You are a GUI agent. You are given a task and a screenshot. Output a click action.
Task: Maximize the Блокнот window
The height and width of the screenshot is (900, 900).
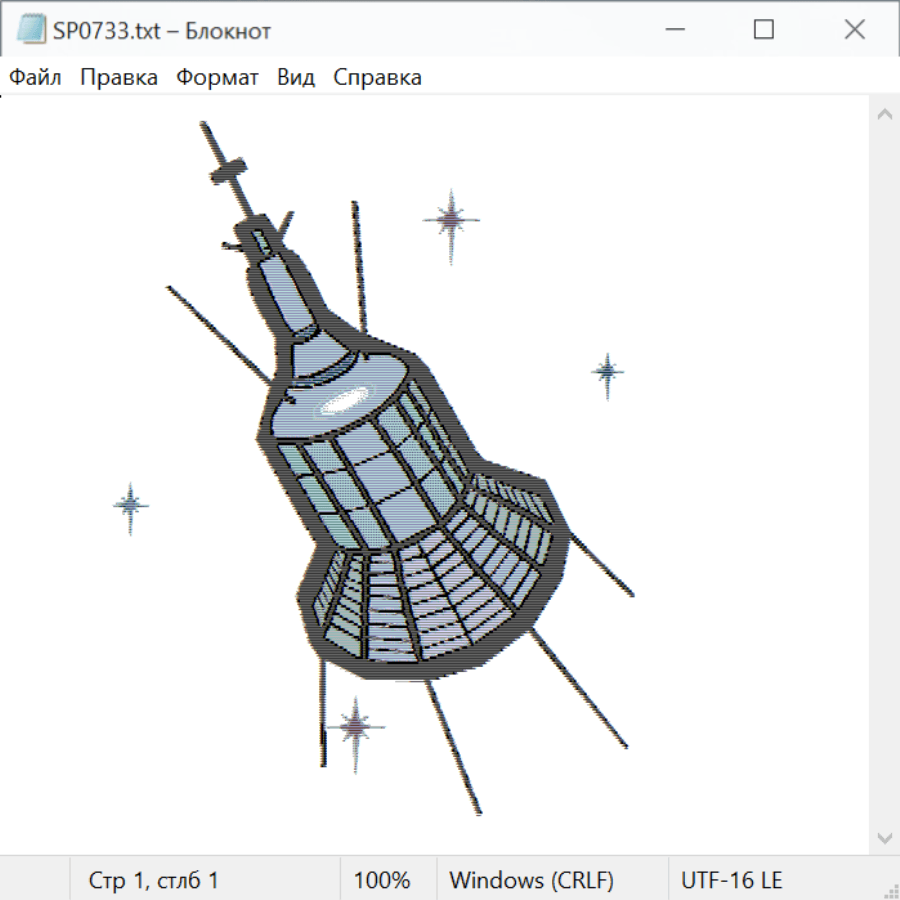click(763, 30)
